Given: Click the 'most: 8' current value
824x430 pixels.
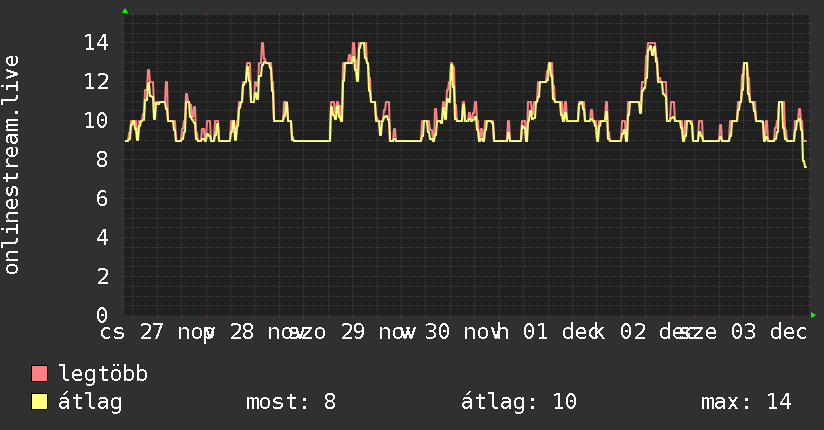Looking at the screenshot, I should coord(291,402).
